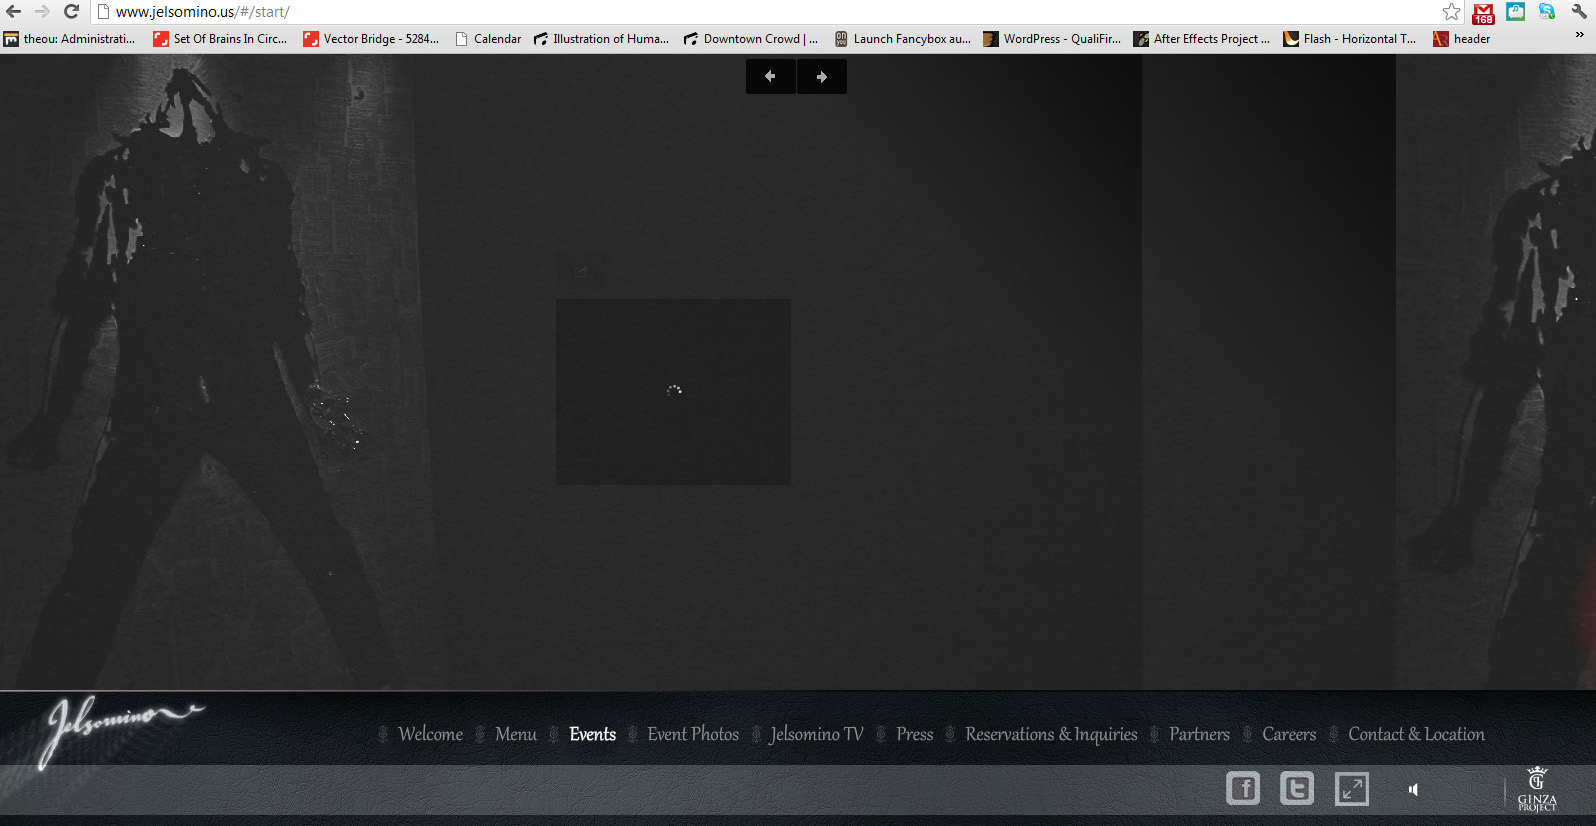This screenshot has height=826, width=1596.
Task: Toggle fullscreen mode icon
Action: (x=1352, y=789)
